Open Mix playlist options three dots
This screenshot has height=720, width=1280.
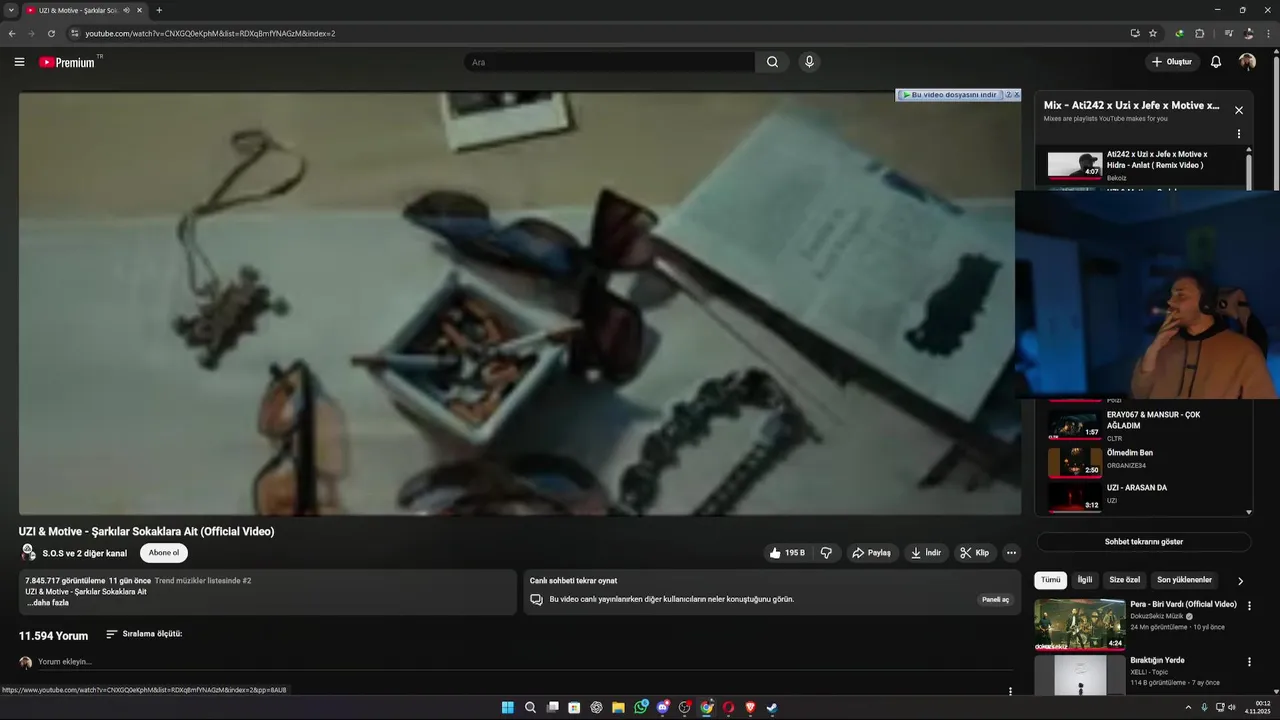coord(1239,134)
